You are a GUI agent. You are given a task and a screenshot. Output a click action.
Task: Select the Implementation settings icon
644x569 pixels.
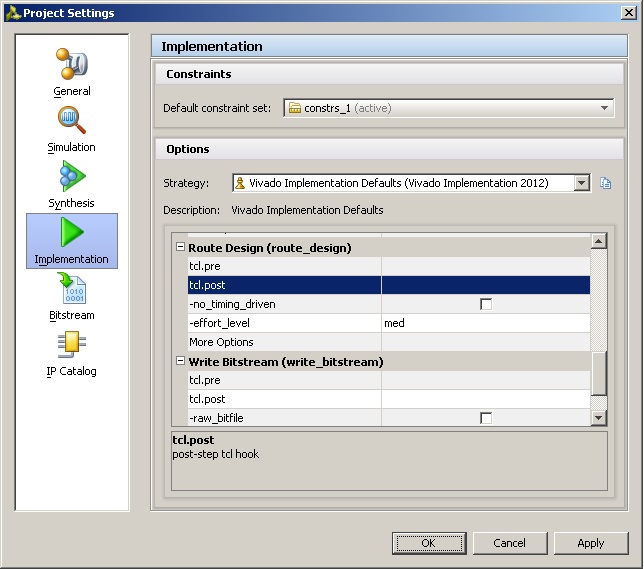pos(71,240)
